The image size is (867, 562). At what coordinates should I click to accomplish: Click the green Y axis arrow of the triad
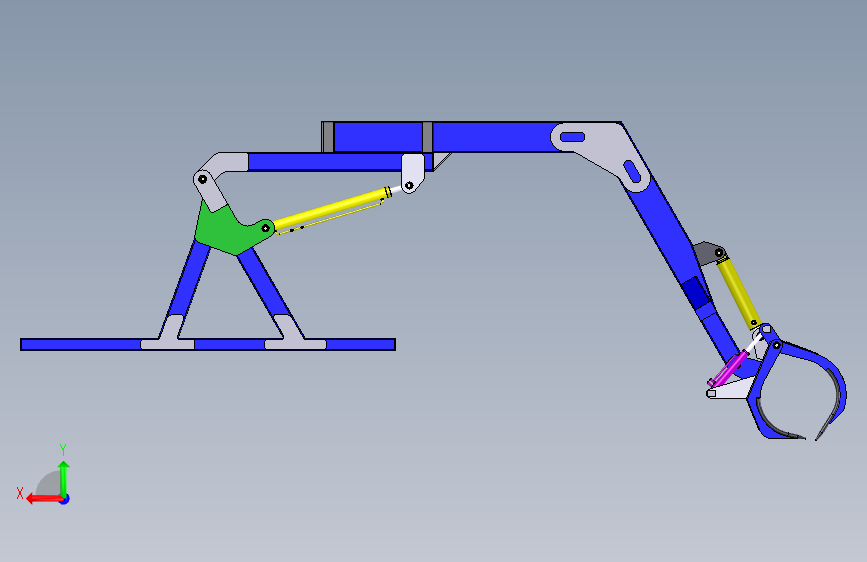point(64,479)
